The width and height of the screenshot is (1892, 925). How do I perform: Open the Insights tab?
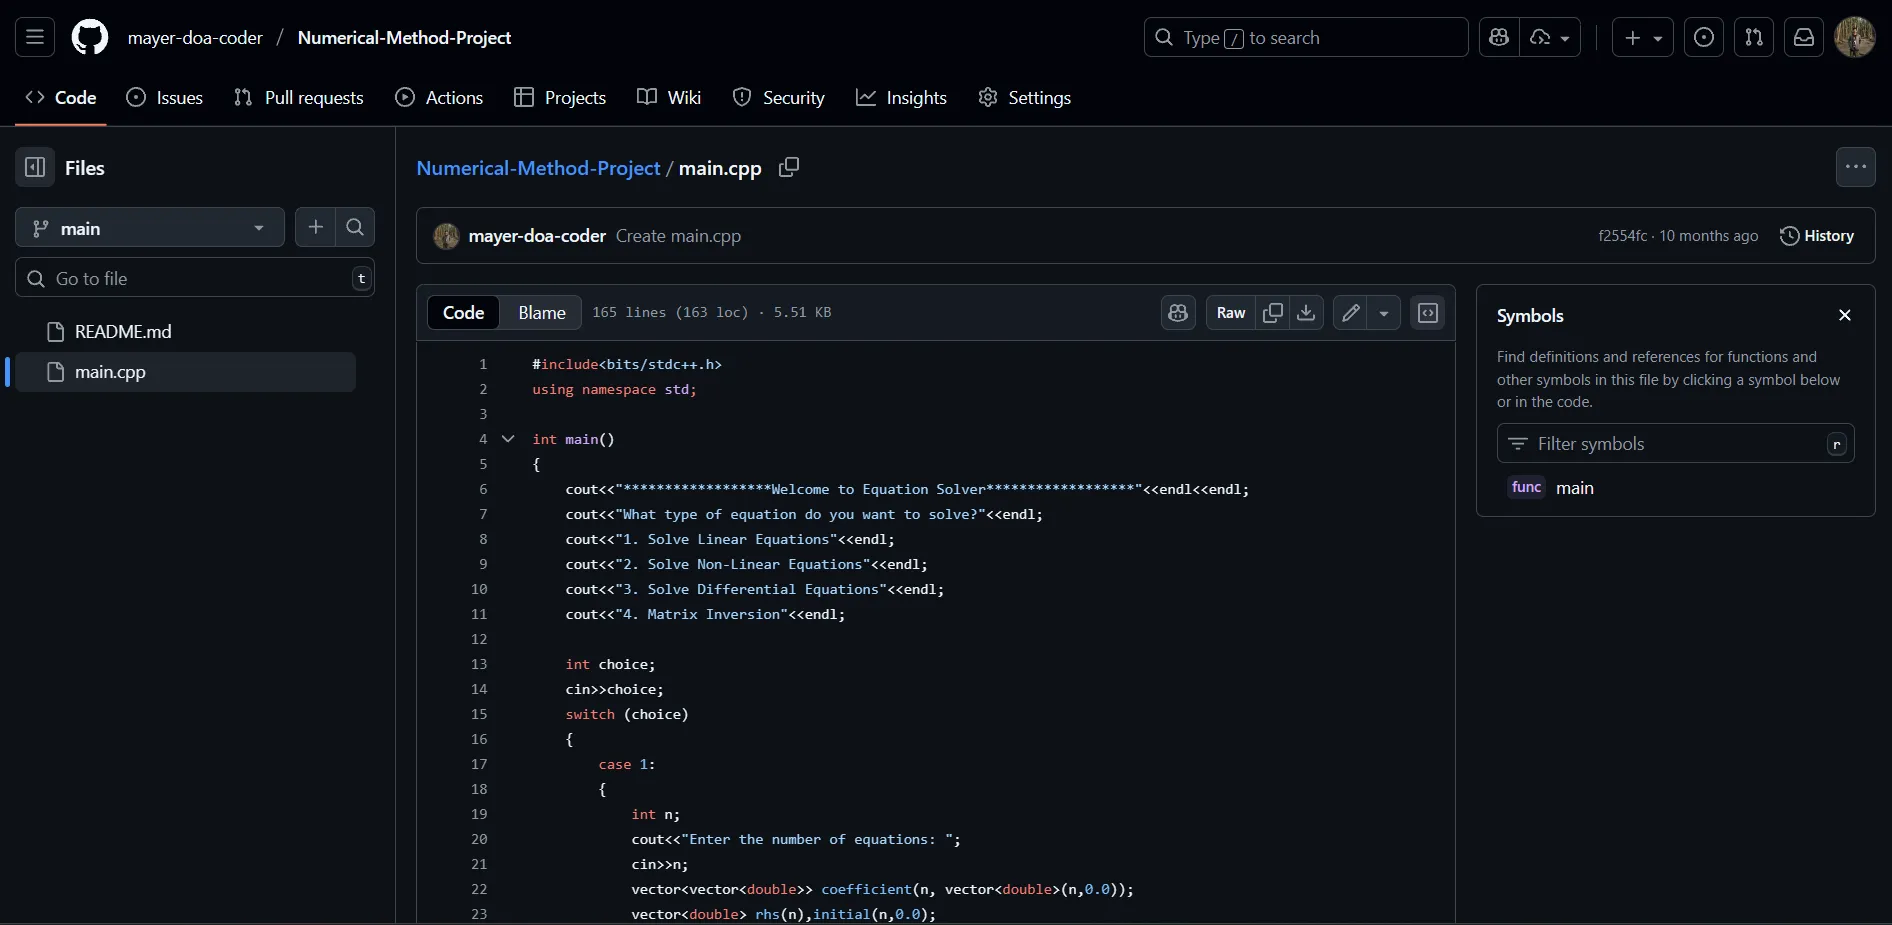pos(902,98)
